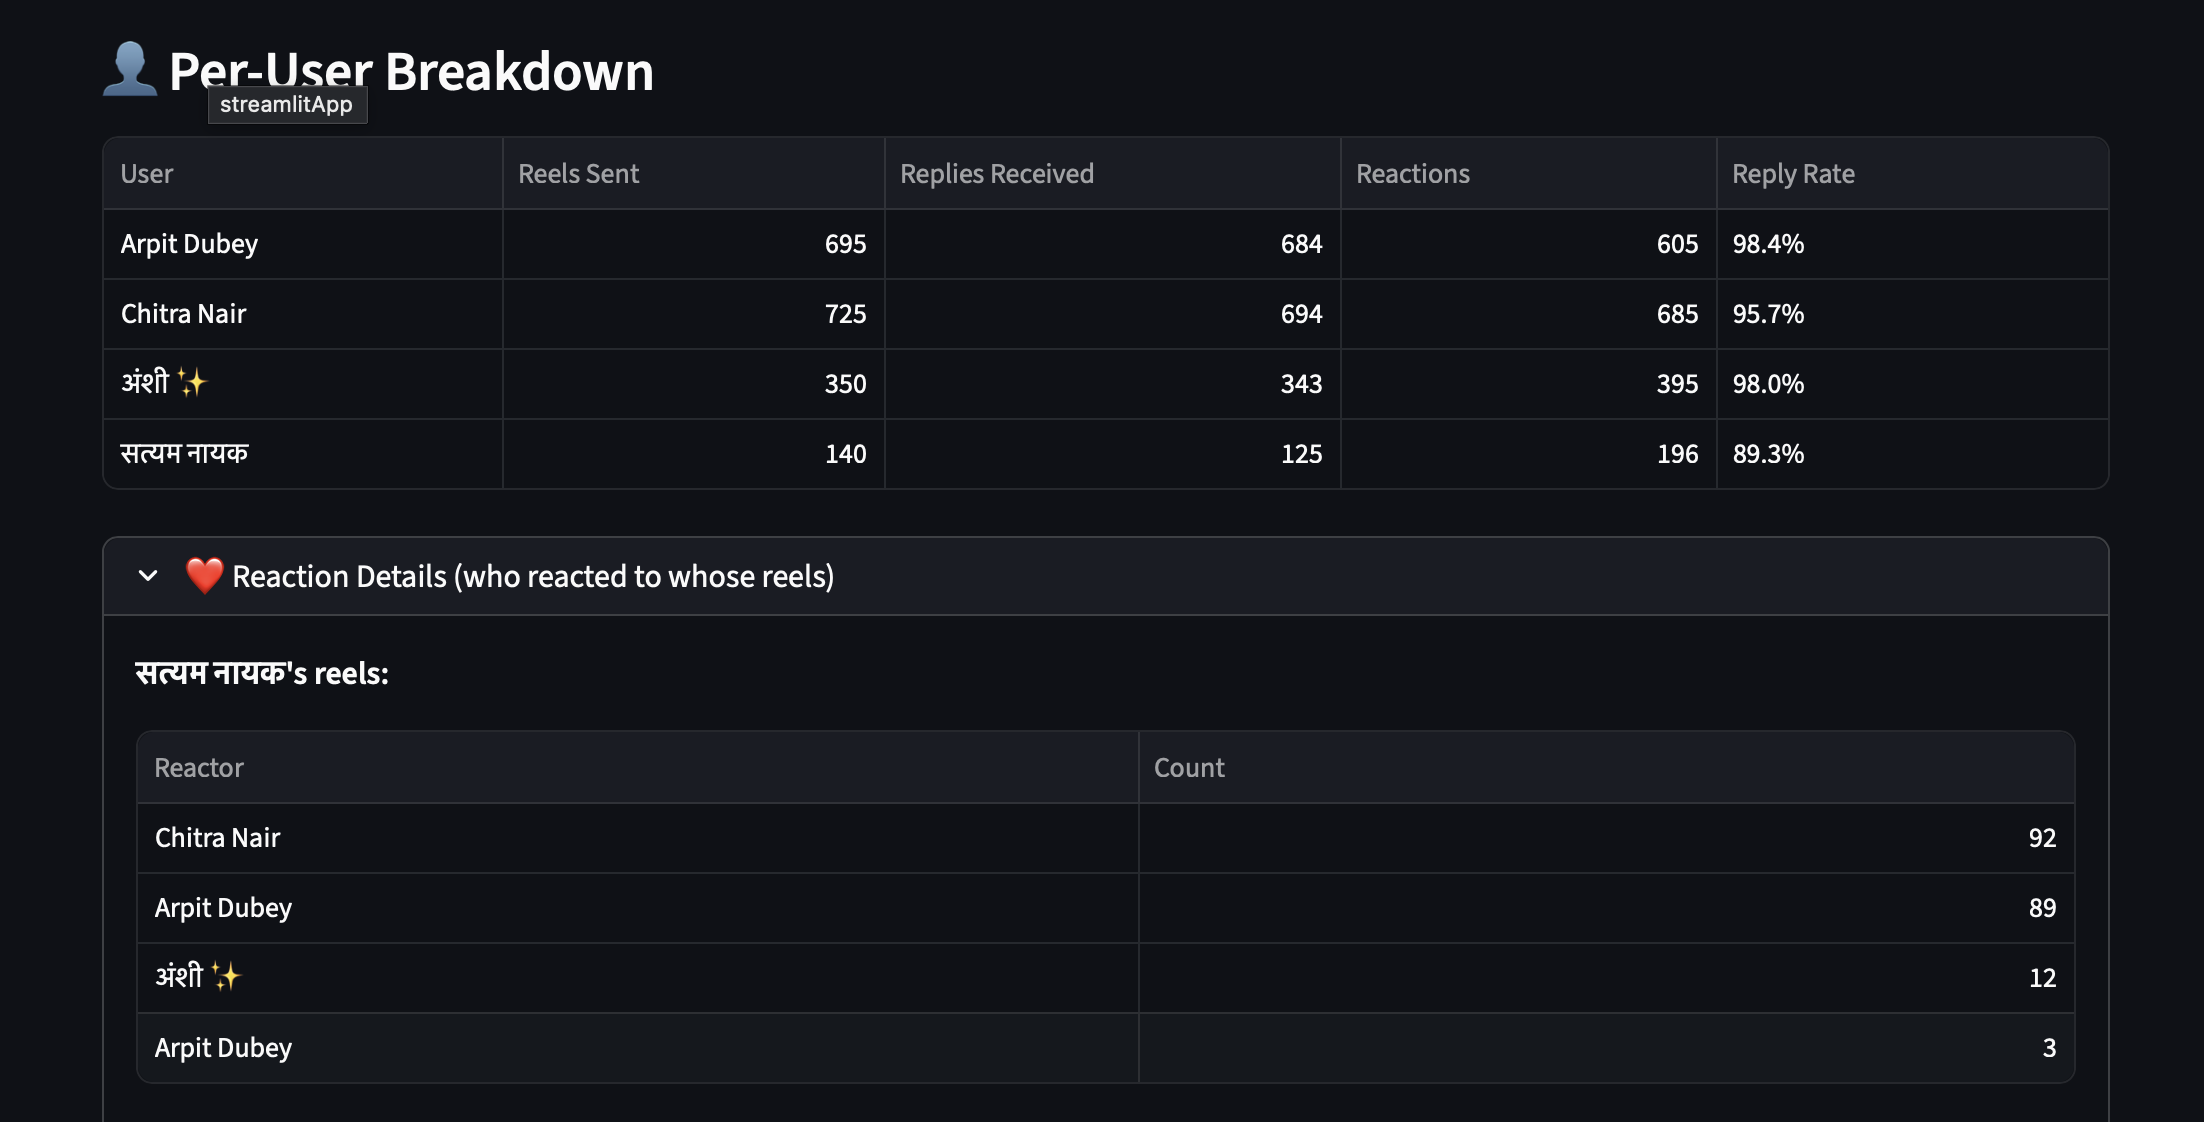Select the Reactions column header
2204x1122 pixels.
coord(1413,173)
